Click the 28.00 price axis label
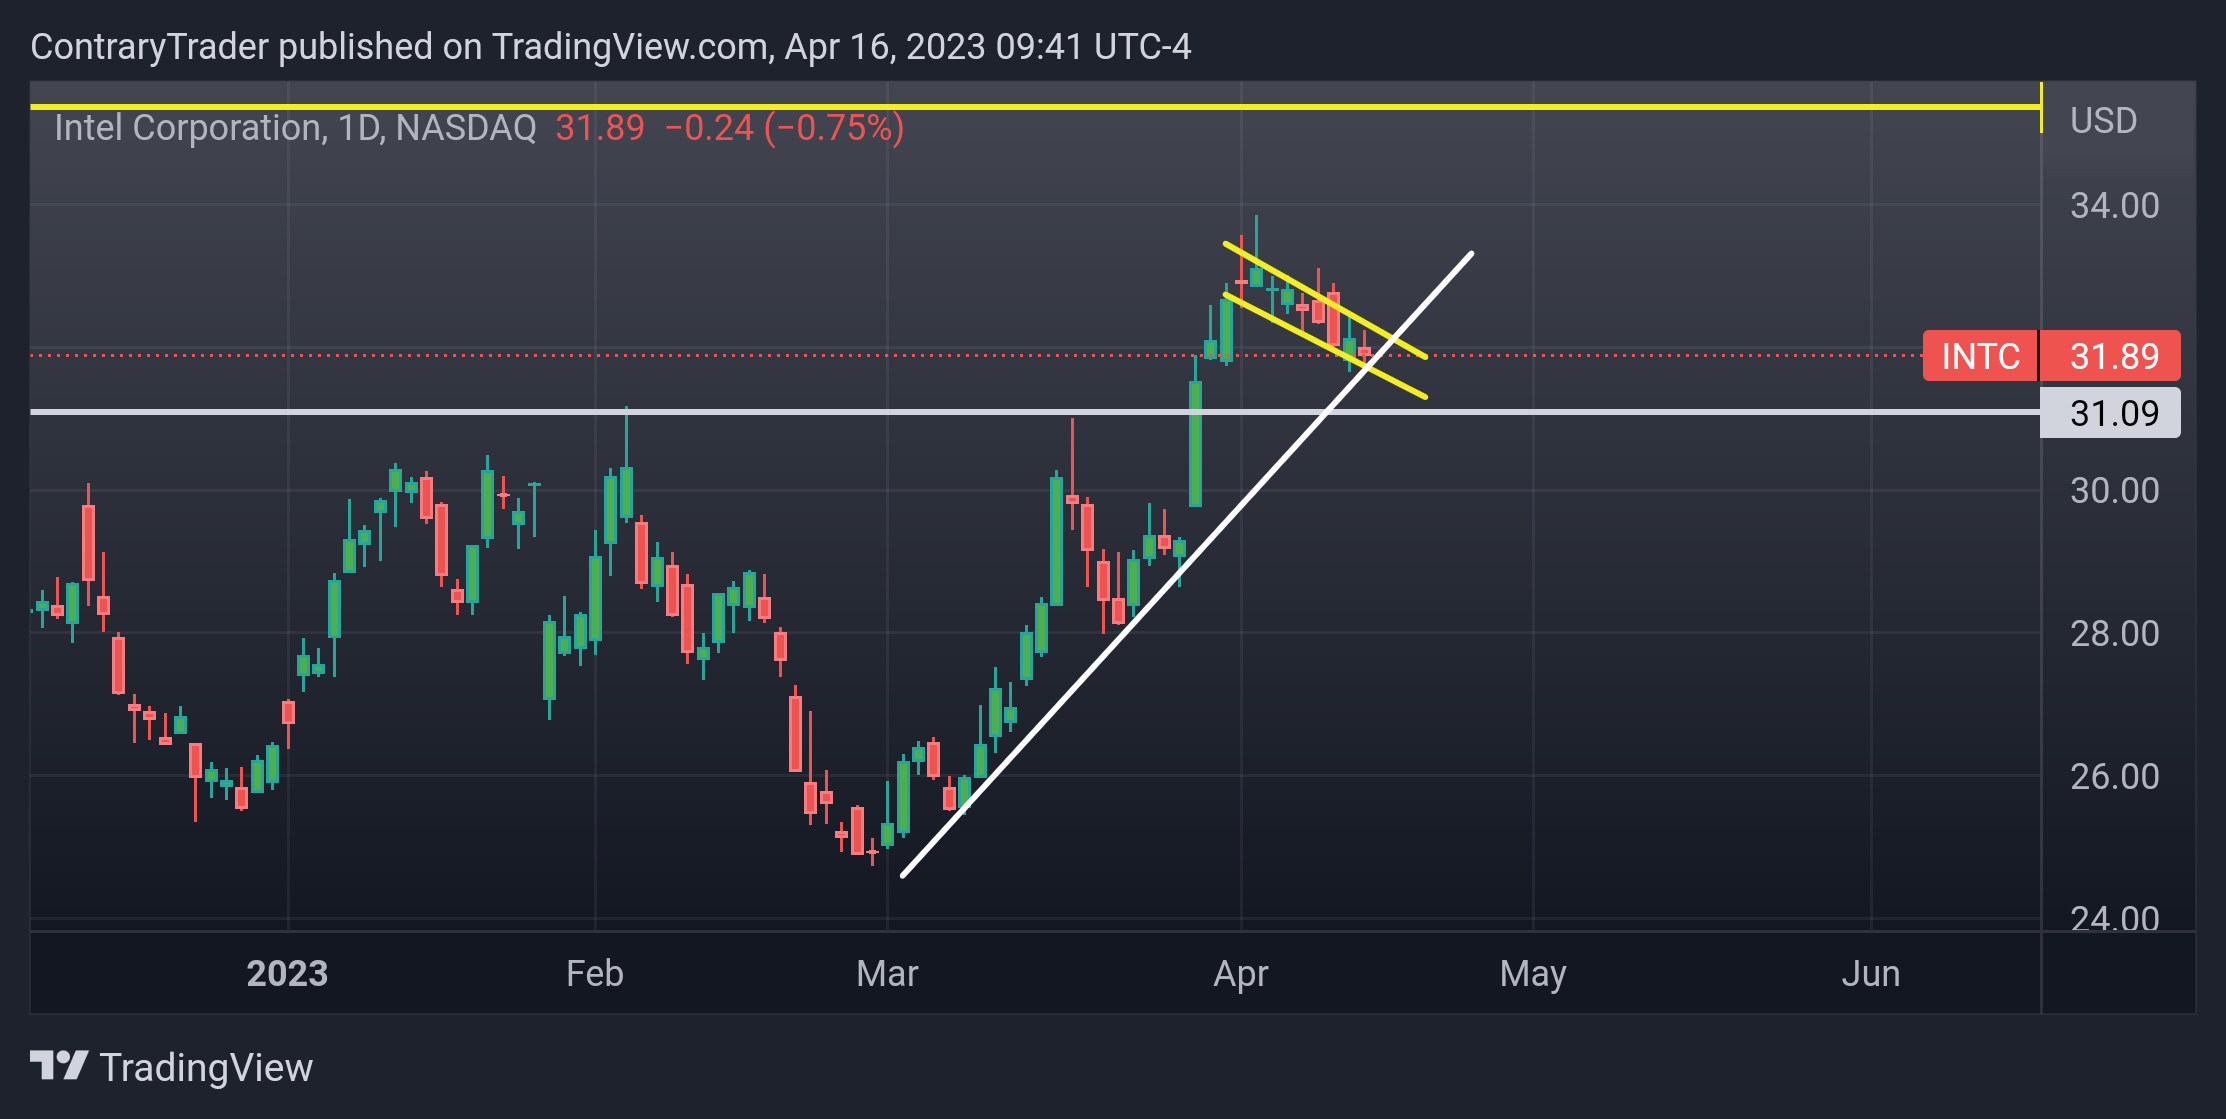Image resolution: width=2226 pixels, height=1119 pixels. [x=2114, y=634]
